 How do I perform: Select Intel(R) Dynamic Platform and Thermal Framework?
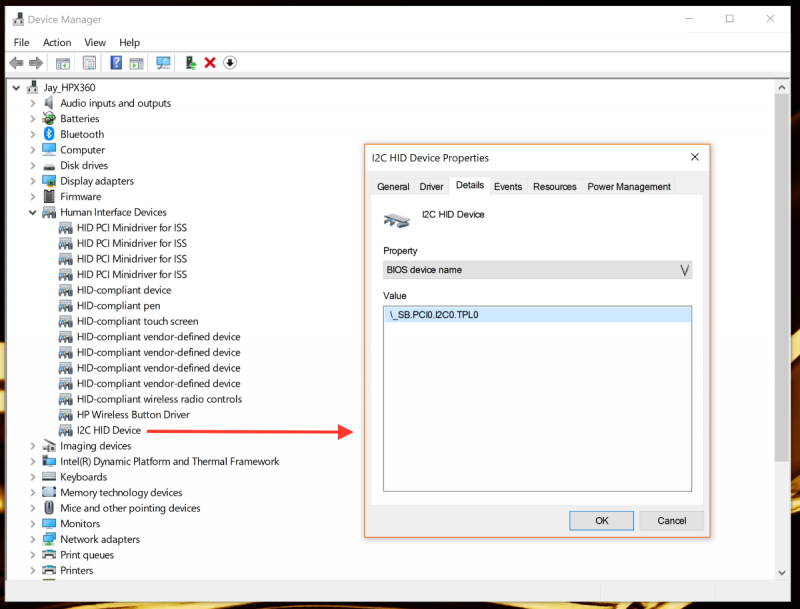[x=169, y=462]
